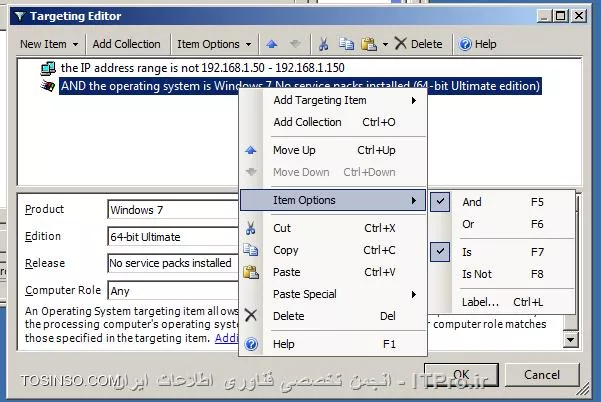
Task: Click the Computer Role field label
Action: [x=63, y=290]
